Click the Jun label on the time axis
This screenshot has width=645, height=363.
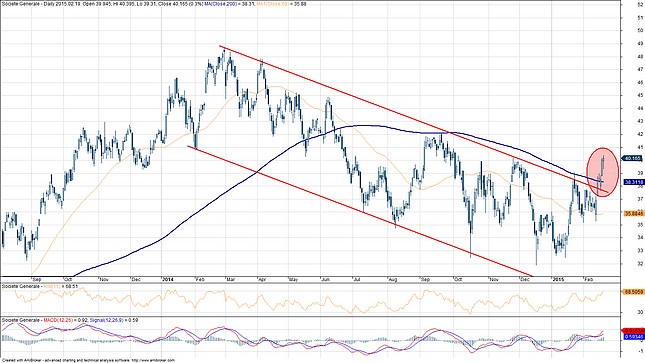[325, 280]
